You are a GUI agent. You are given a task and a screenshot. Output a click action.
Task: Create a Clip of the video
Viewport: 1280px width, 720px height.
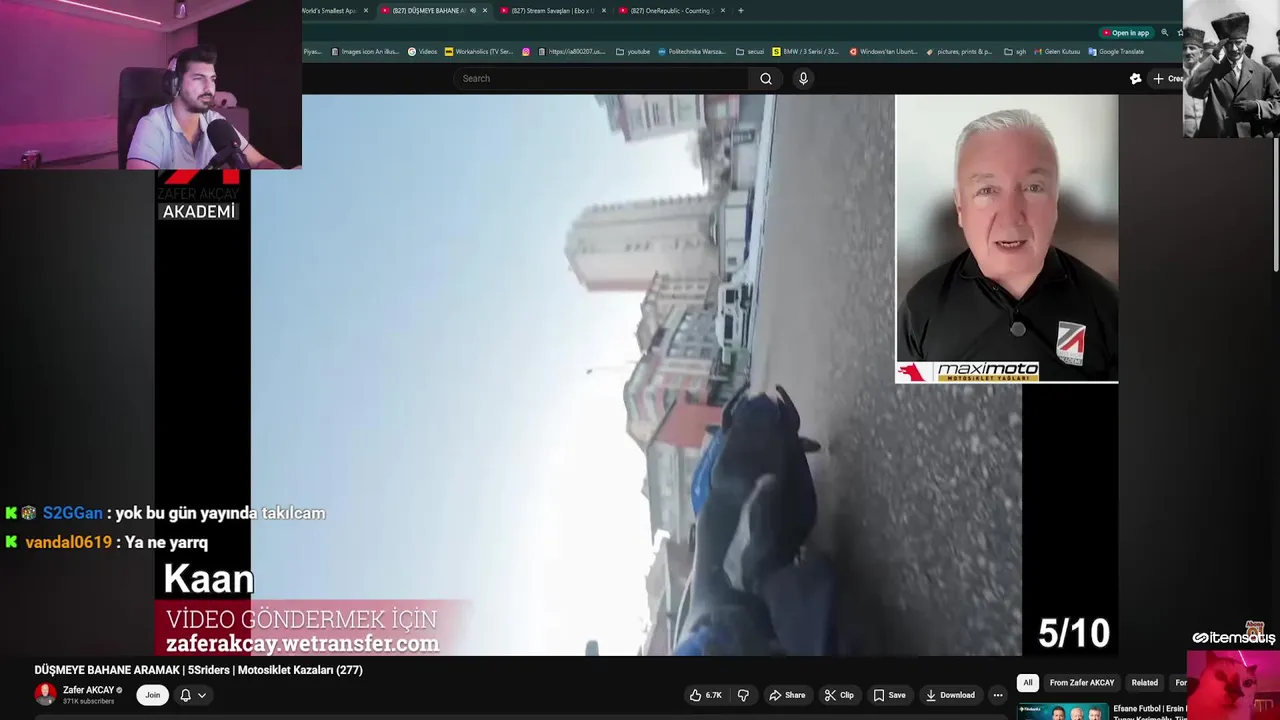point(839,695)
